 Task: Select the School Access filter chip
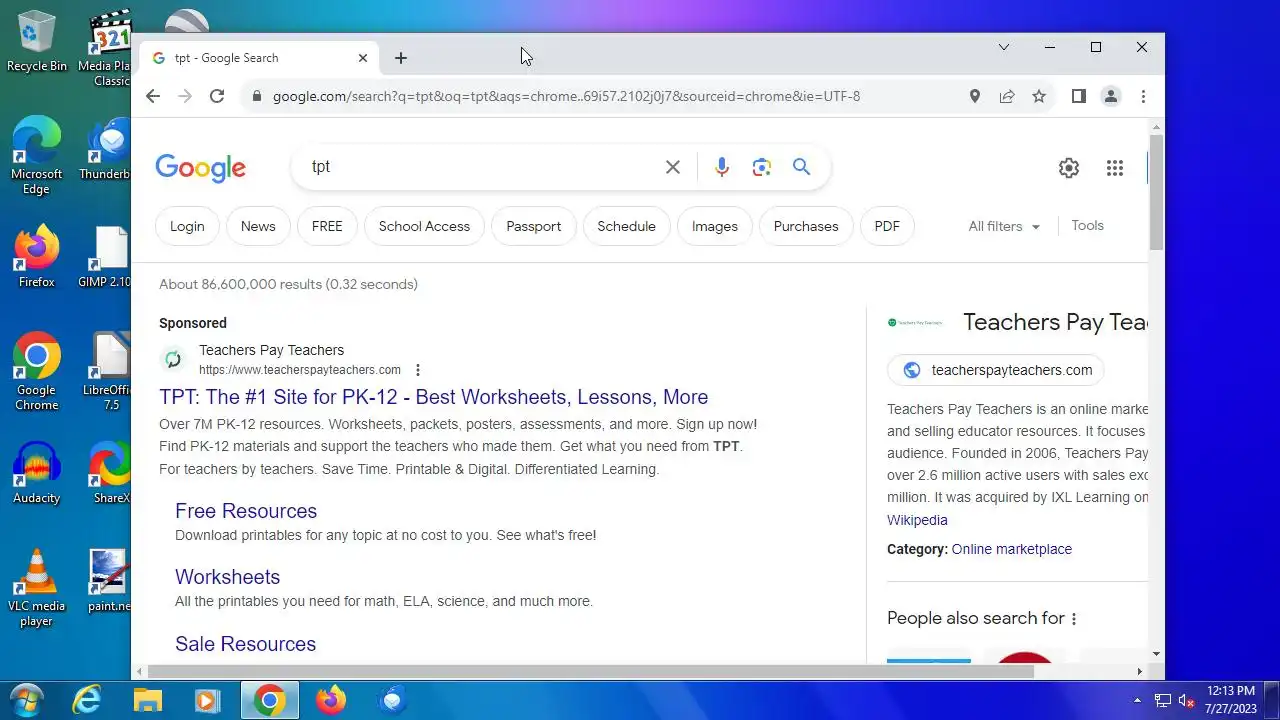[x=424, y=226]
